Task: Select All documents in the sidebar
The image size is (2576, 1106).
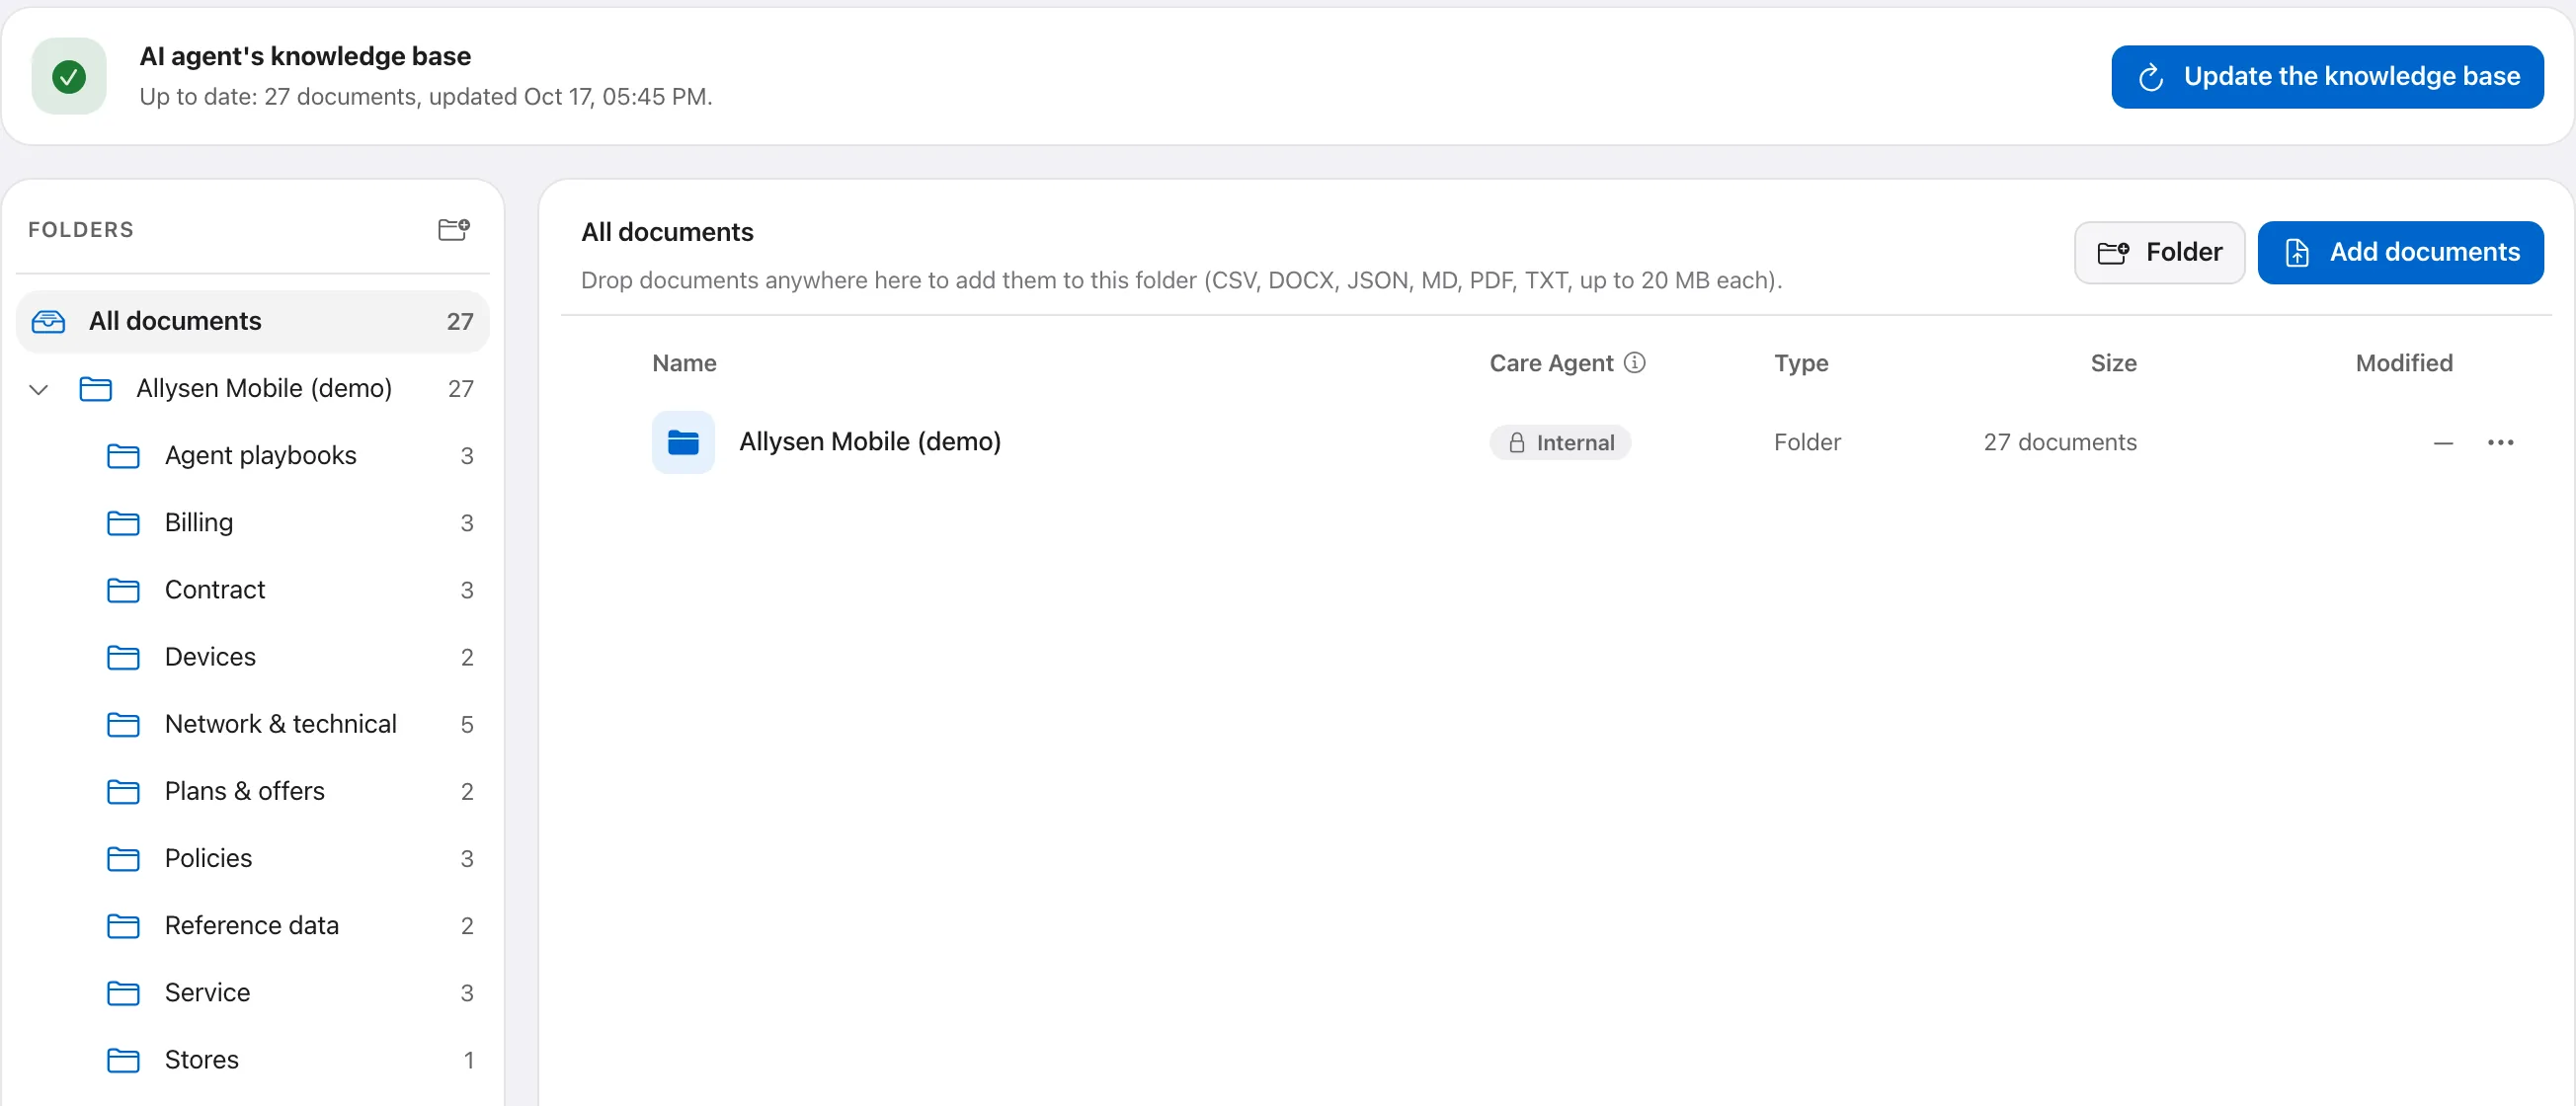Action: pos(253,321)
